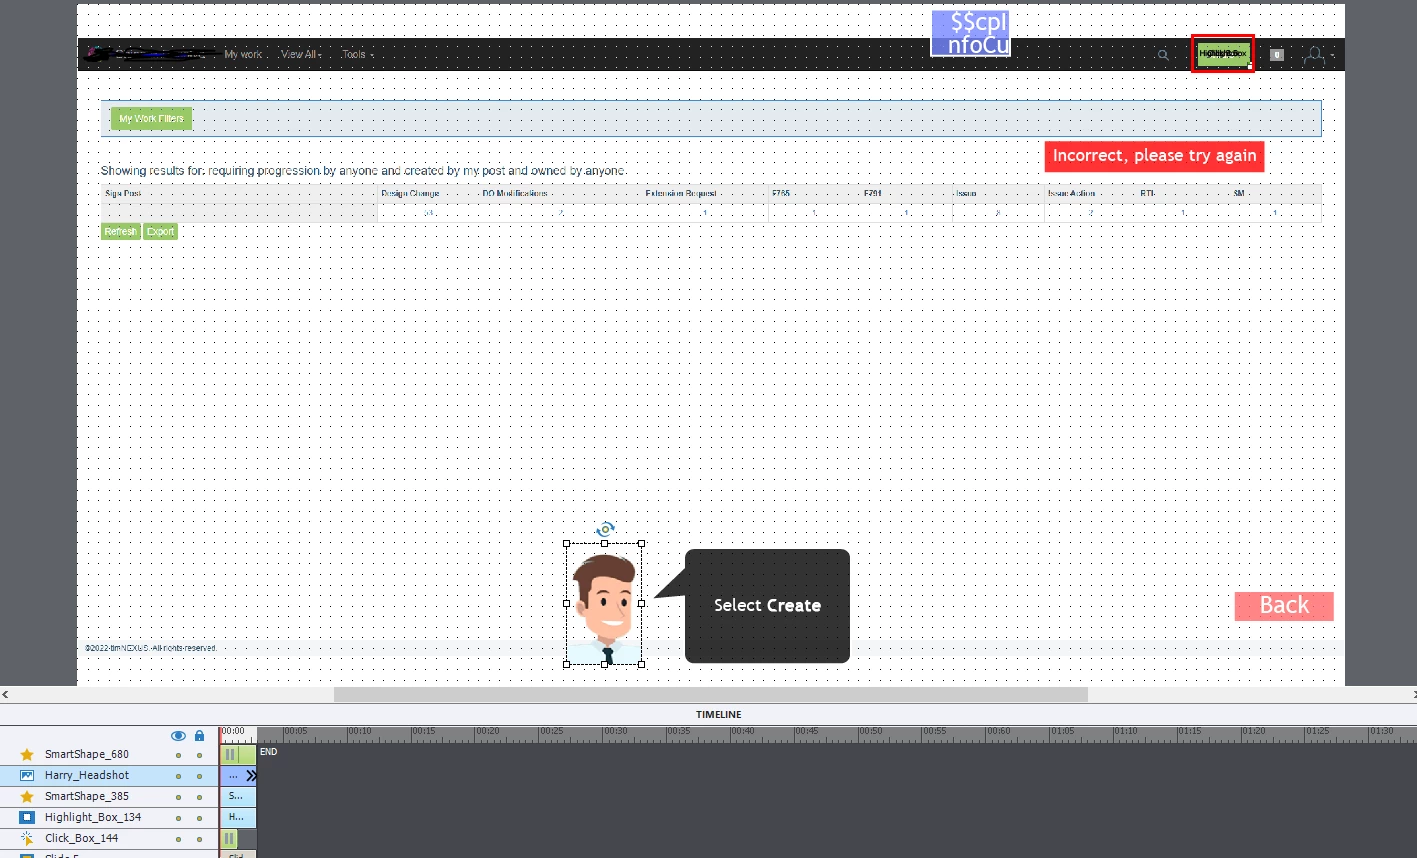Select the $$cpInfoCu variable text caption

(x=971, y=33)
